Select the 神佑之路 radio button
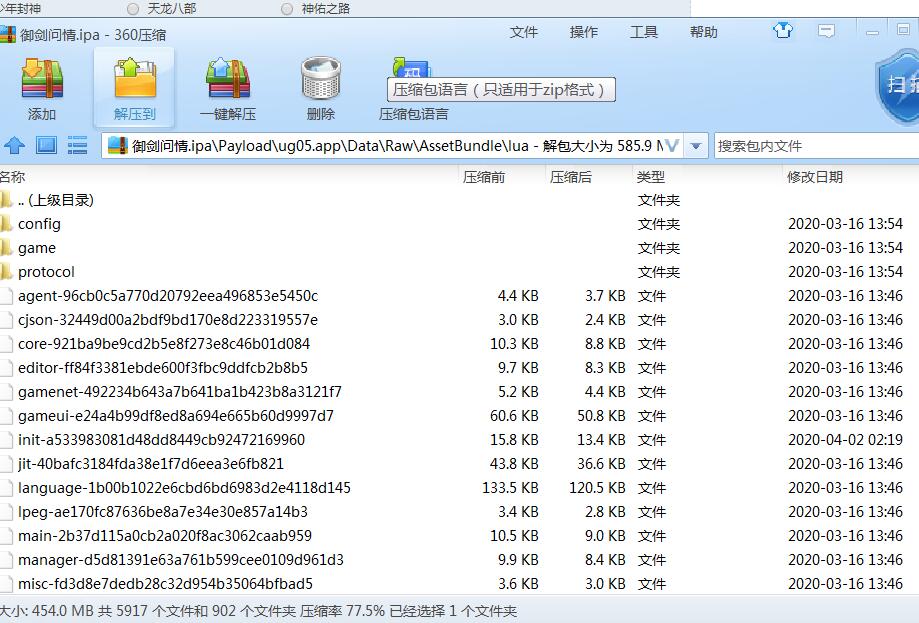919x623 pixels. pyautogui.click(x=287, y=8)
